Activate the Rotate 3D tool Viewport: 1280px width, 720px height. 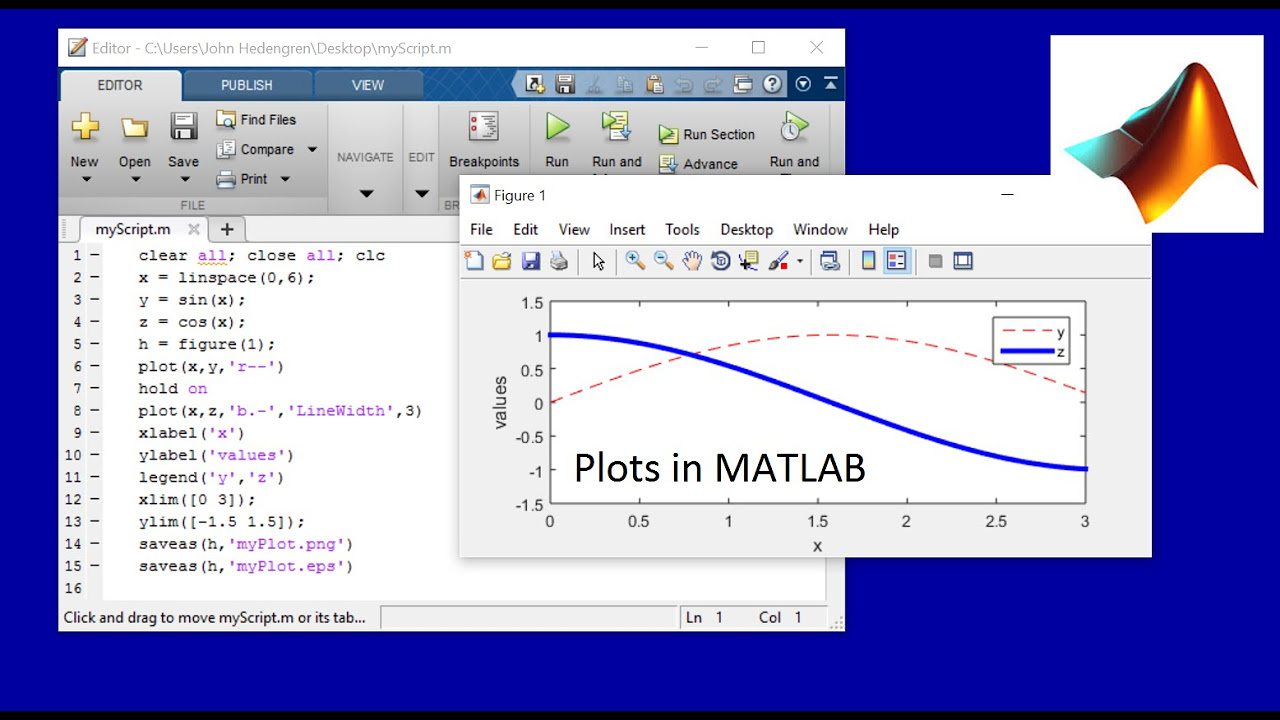coord(720,261)
